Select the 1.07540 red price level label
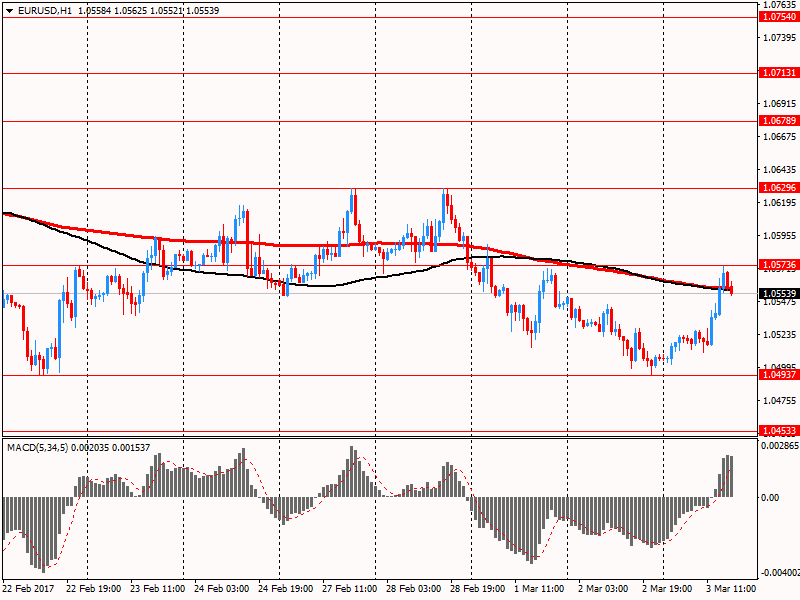The height and width of the screenshot is (600, 800). (779, 17)
